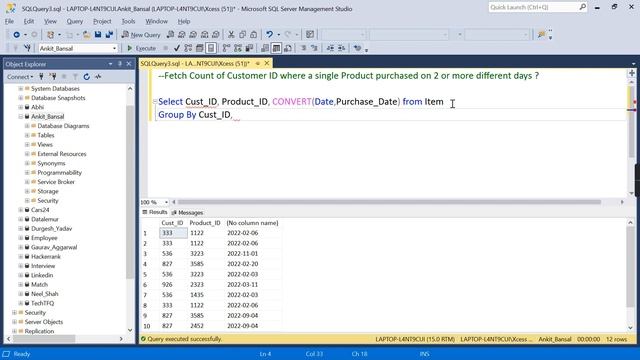Click Change Connection icon left of database dropdown
Viewport: 640px width, 360px height.
(27, 48)
